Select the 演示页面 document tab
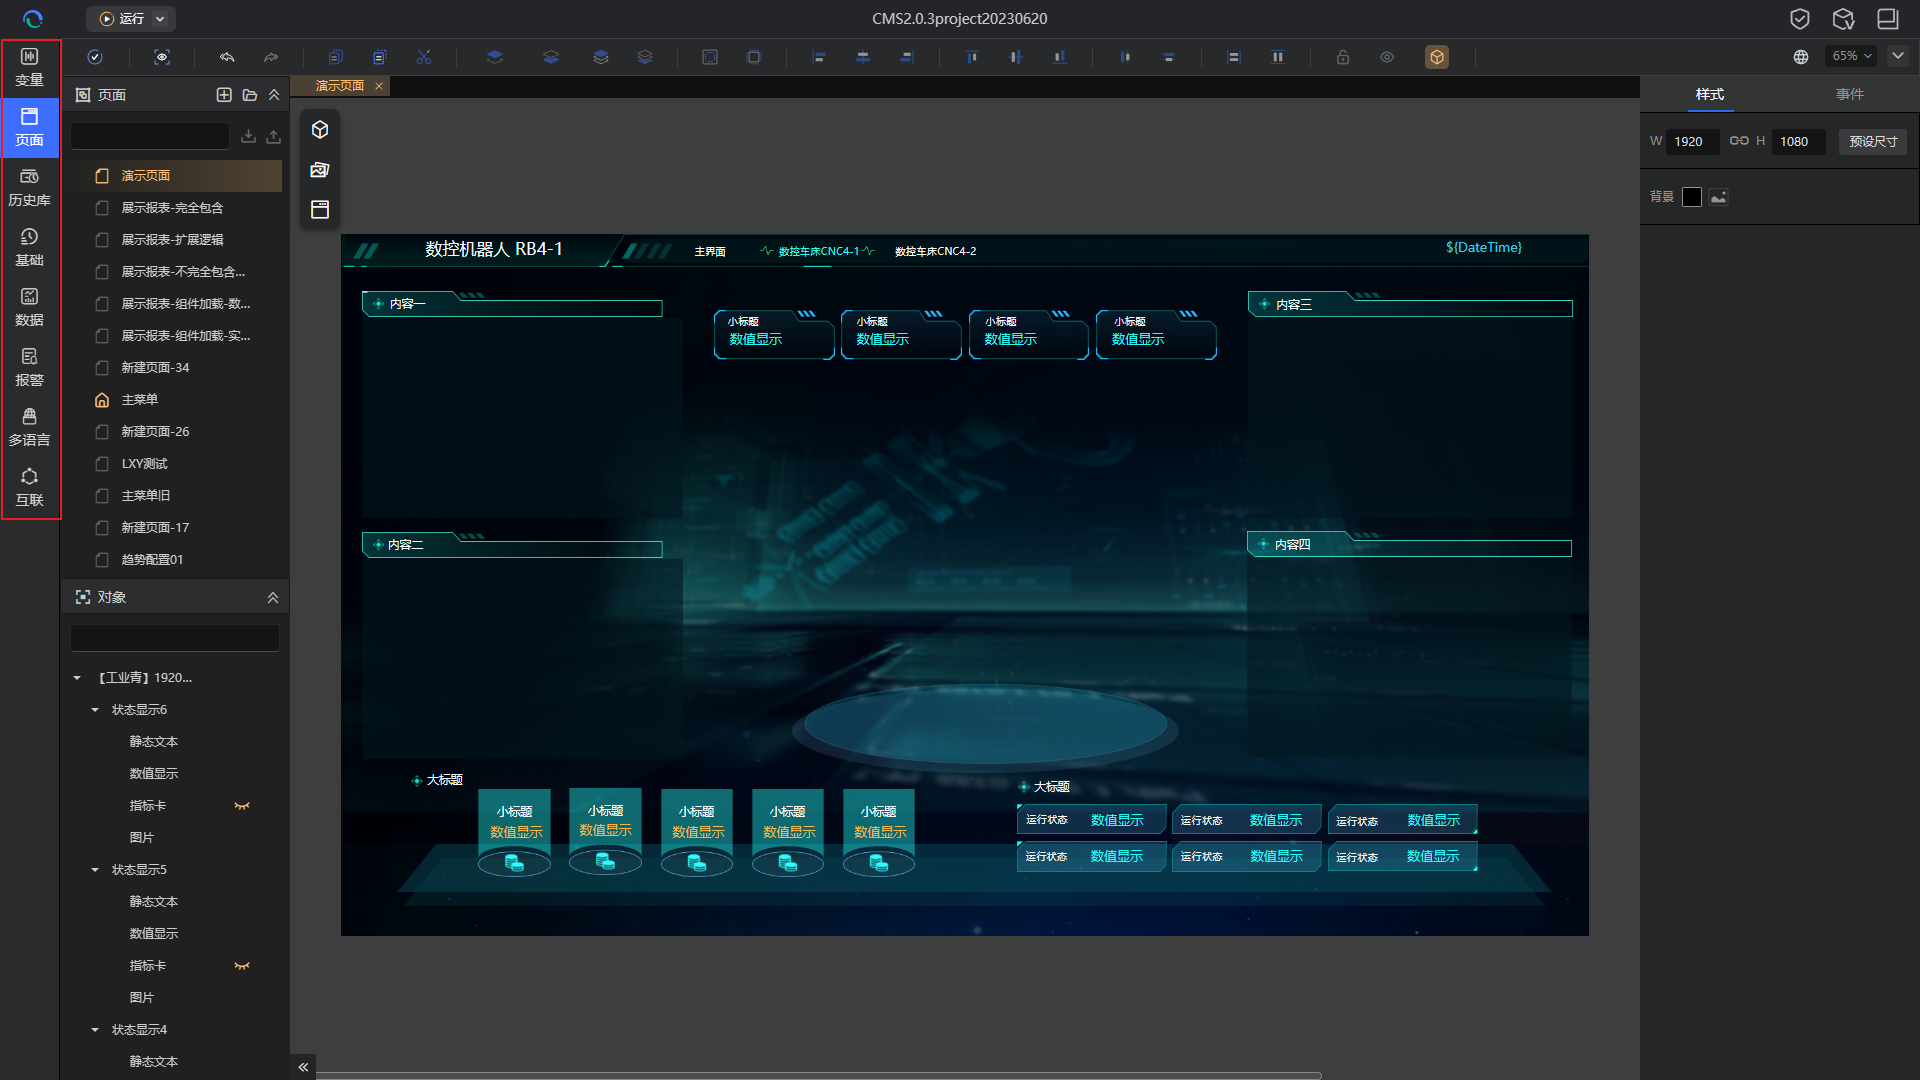Image resolution: width=1920 pixels, height=1080 pixels. coord(340,86)
